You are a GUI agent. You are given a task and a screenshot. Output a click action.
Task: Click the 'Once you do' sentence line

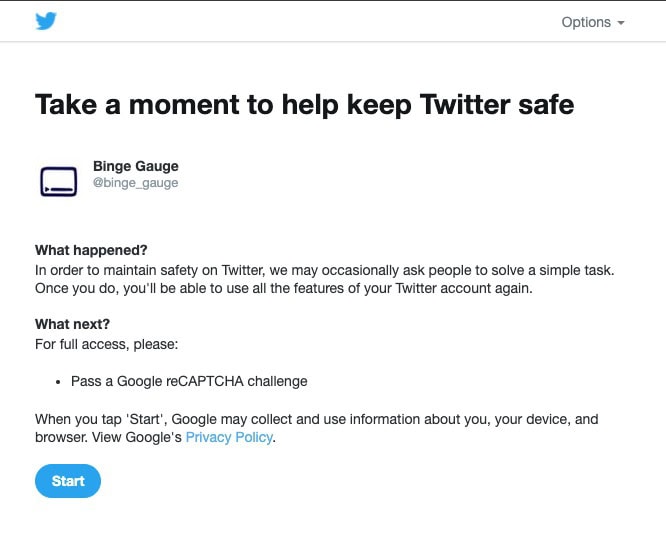(284, 288)
